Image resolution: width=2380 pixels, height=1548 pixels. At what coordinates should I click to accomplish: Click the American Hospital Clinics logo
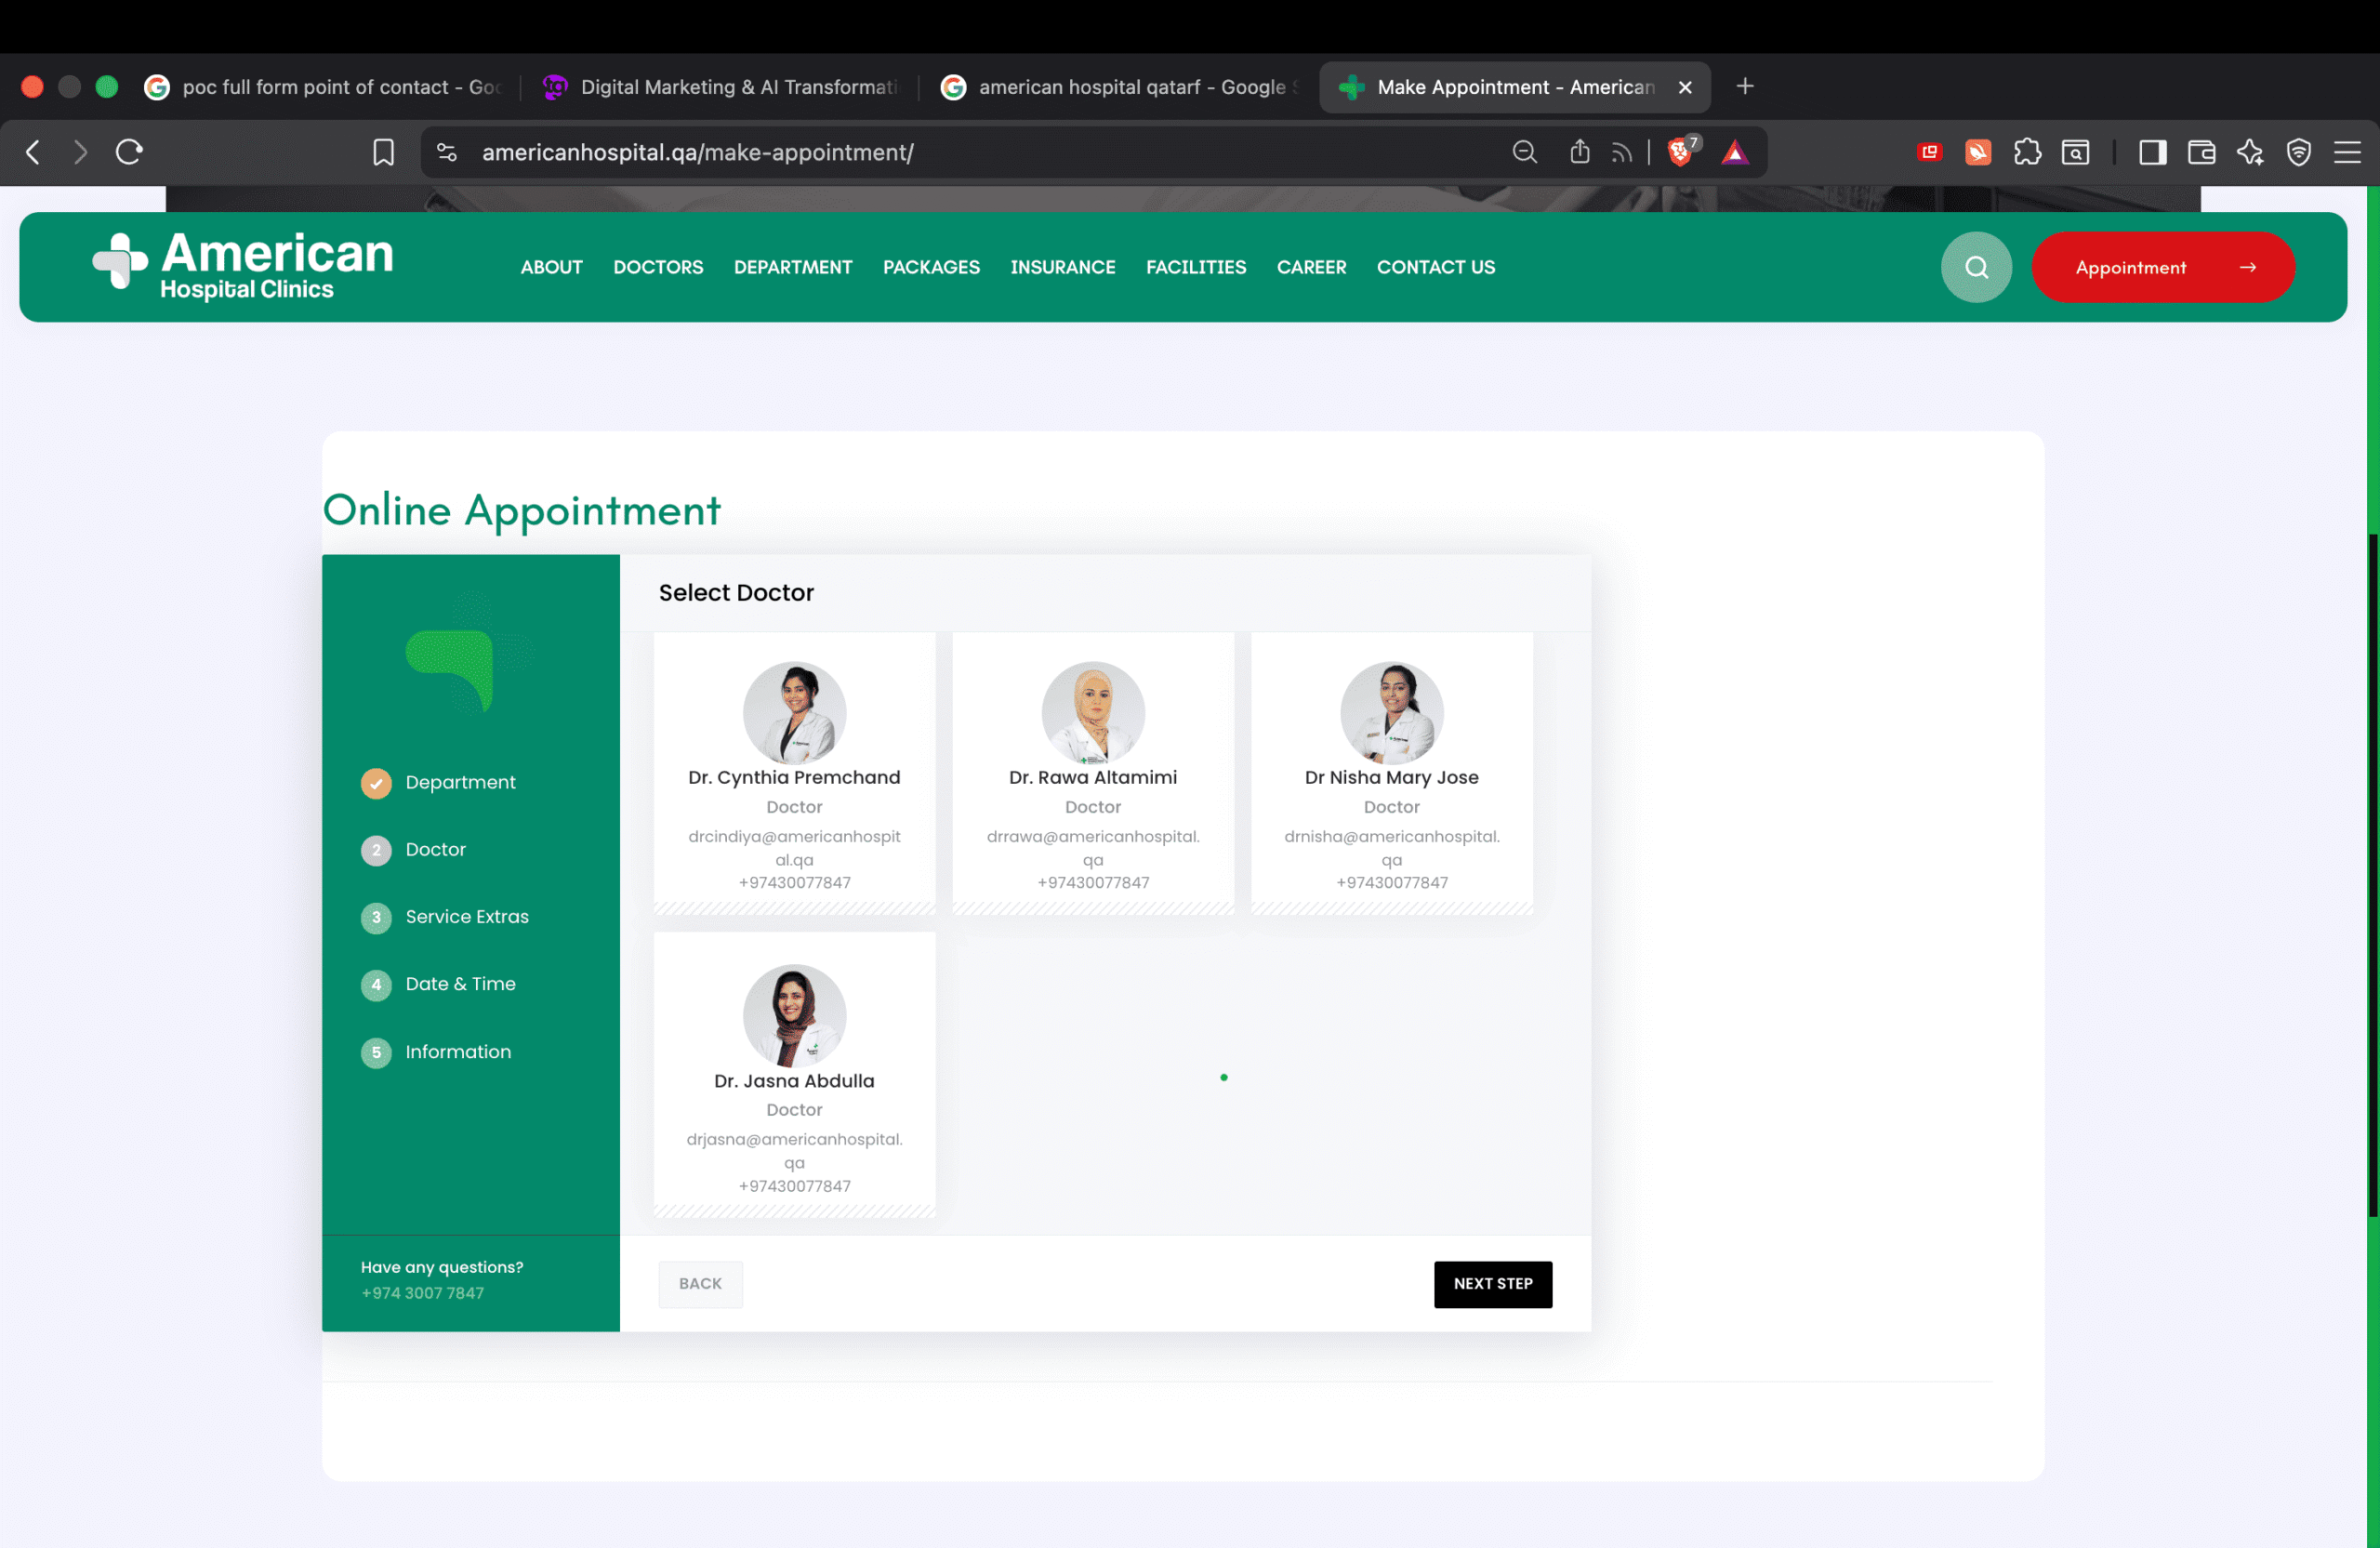click(243, 266)
